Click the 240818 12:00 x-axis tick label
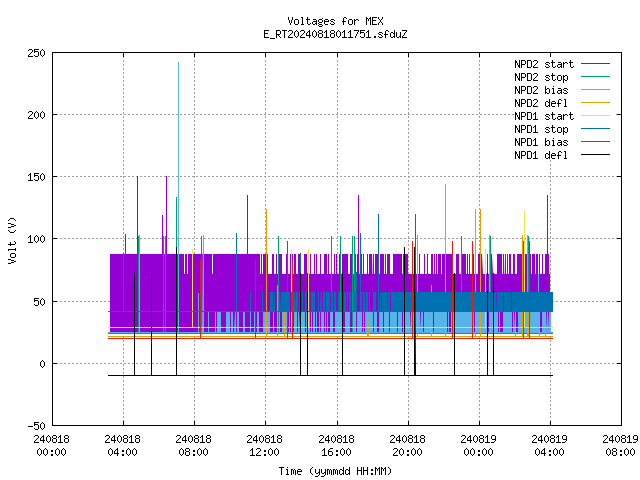Image resolution: width=640 pixels, height=480 pixels. coord(264,446)
